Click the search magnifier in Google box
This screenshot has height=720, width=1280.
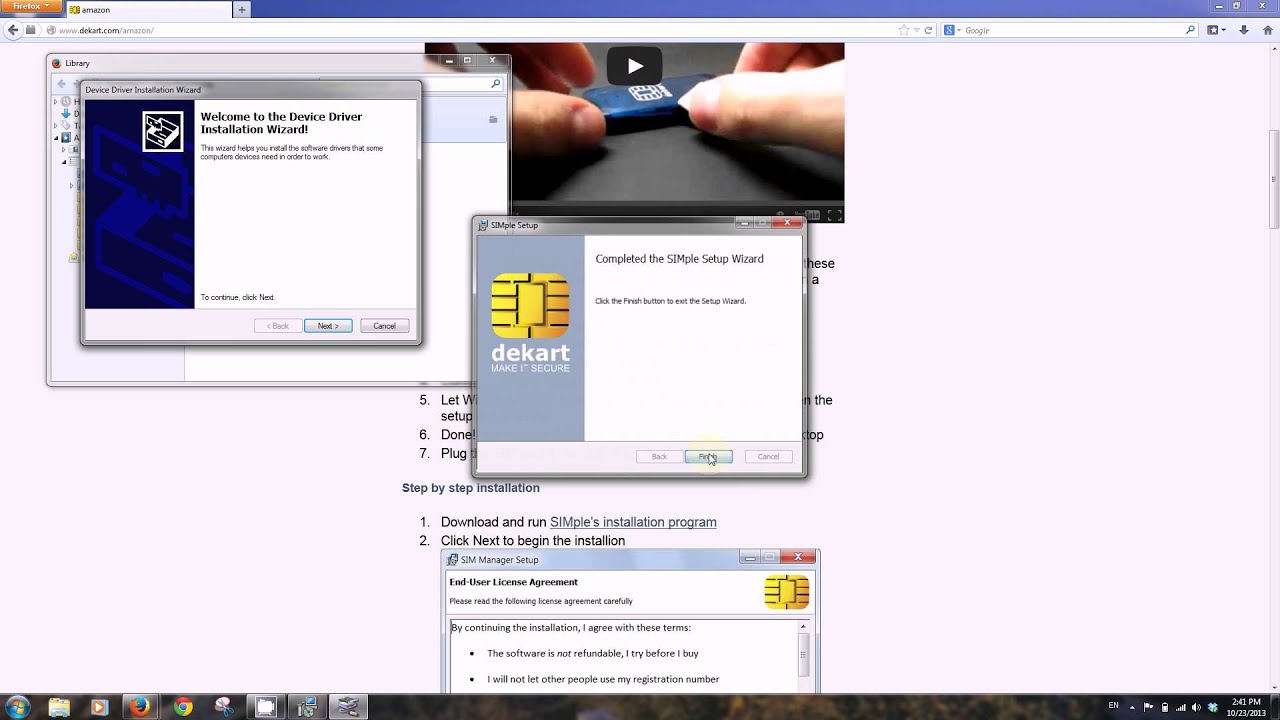click(x=1190, y=30)
